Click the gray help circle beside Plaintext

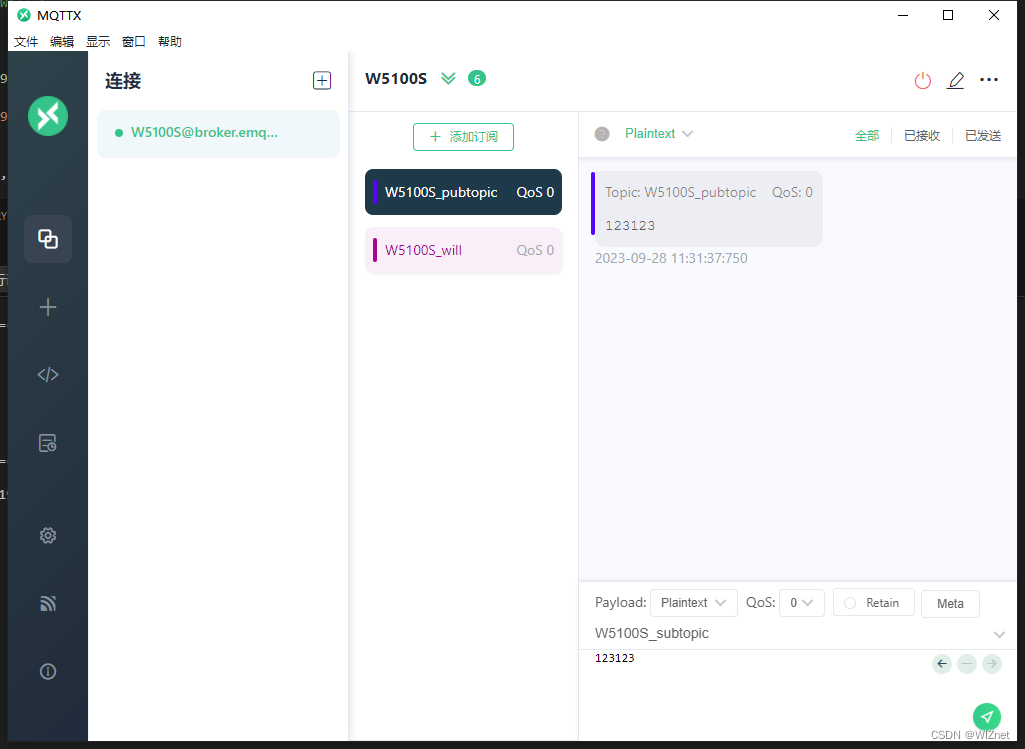click(x=602, y=134)
